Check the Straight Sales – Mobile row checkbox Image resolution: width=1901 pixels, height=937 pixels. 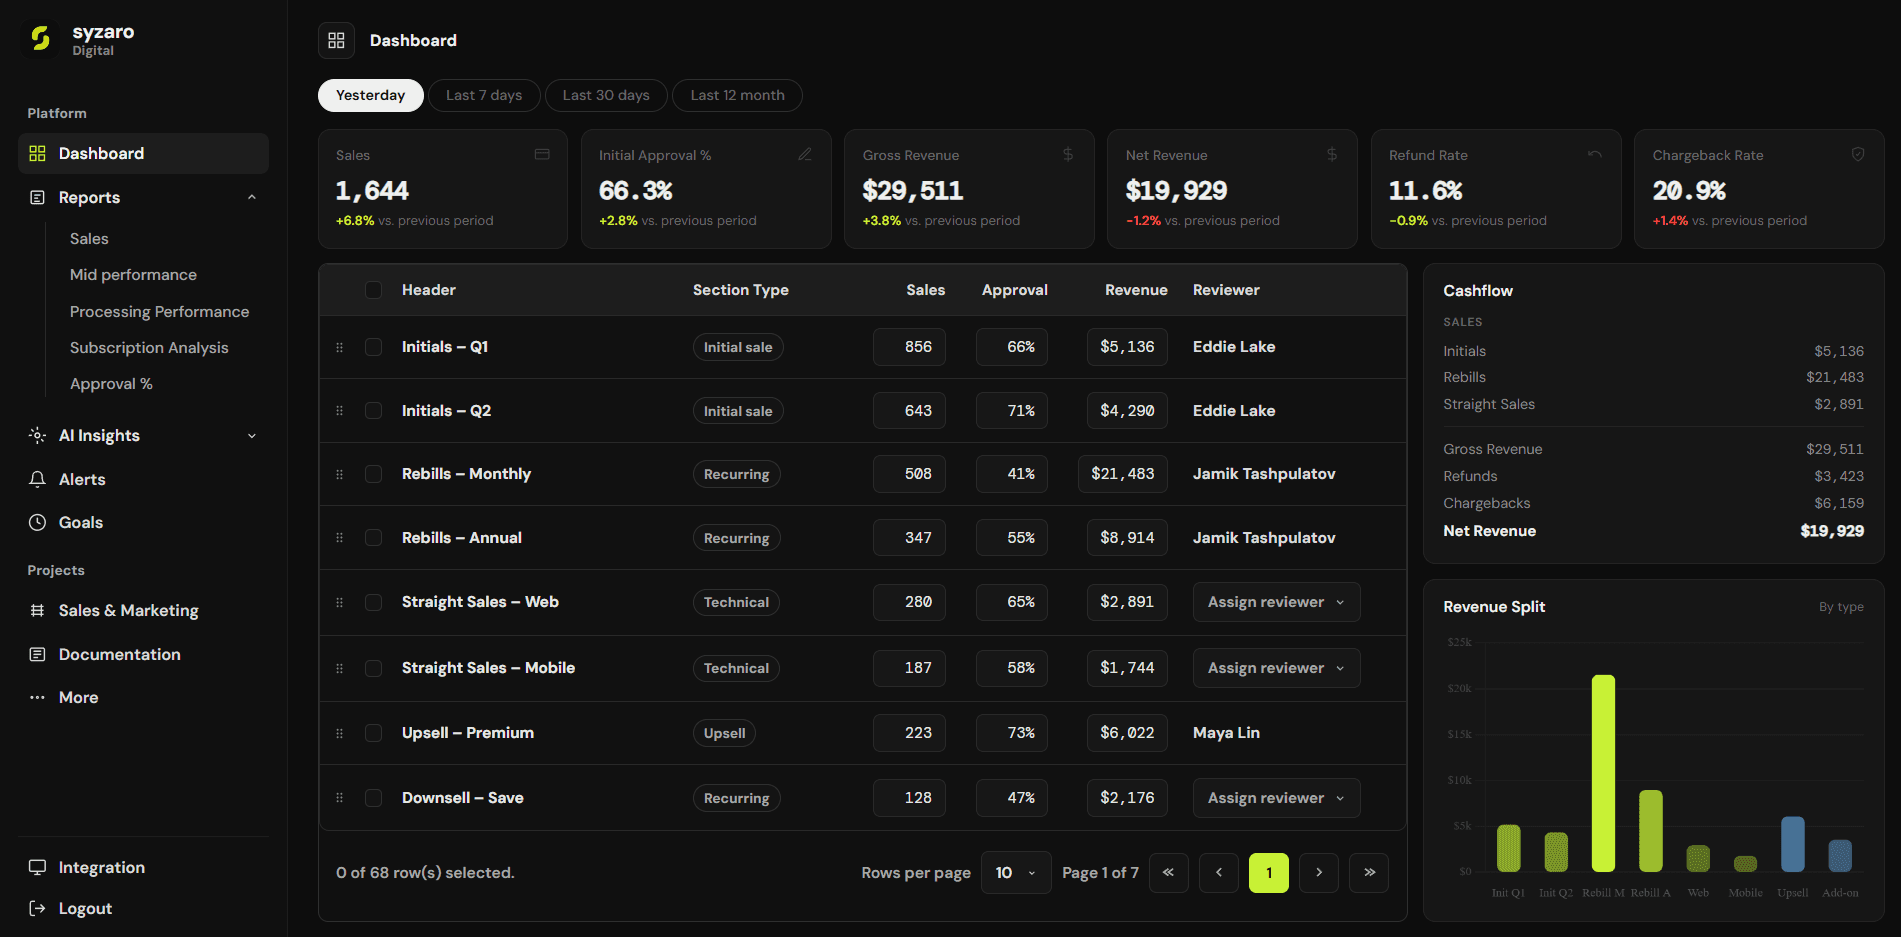pos(373,668)
